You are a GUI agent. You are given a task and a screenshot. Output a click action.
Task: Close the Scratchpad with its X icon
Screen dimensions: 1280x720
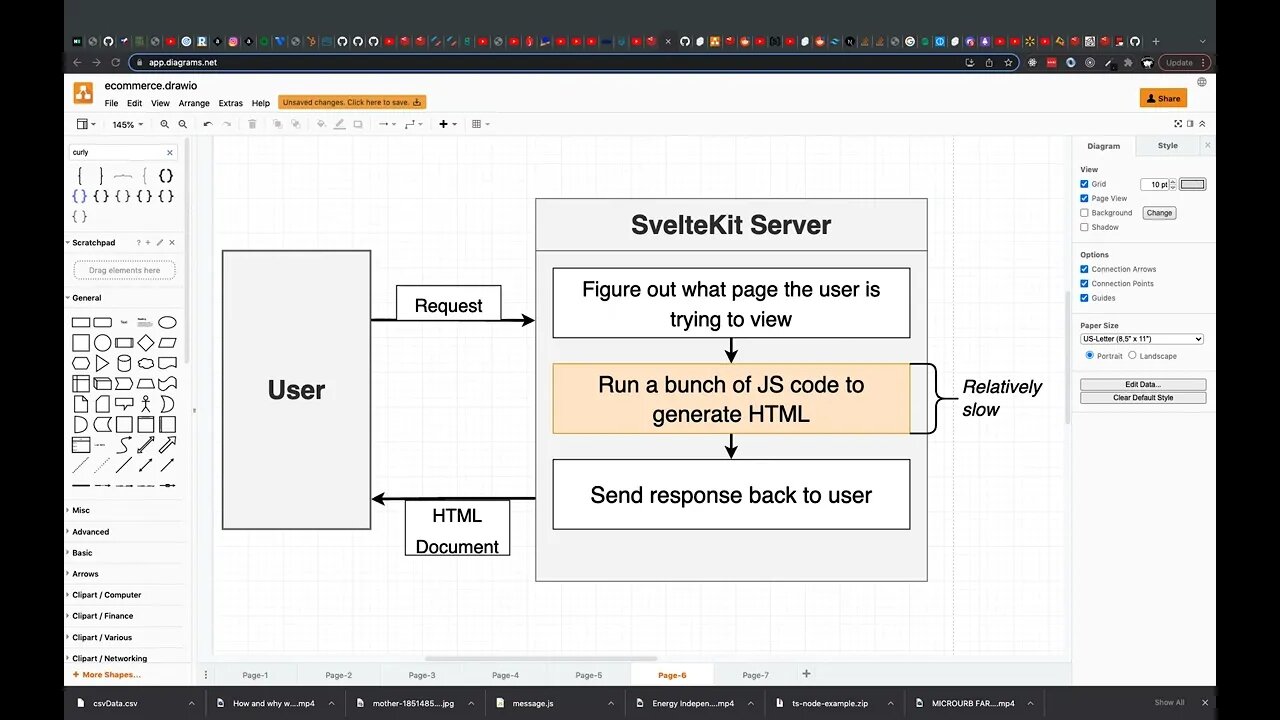click(x=172, y=243)
